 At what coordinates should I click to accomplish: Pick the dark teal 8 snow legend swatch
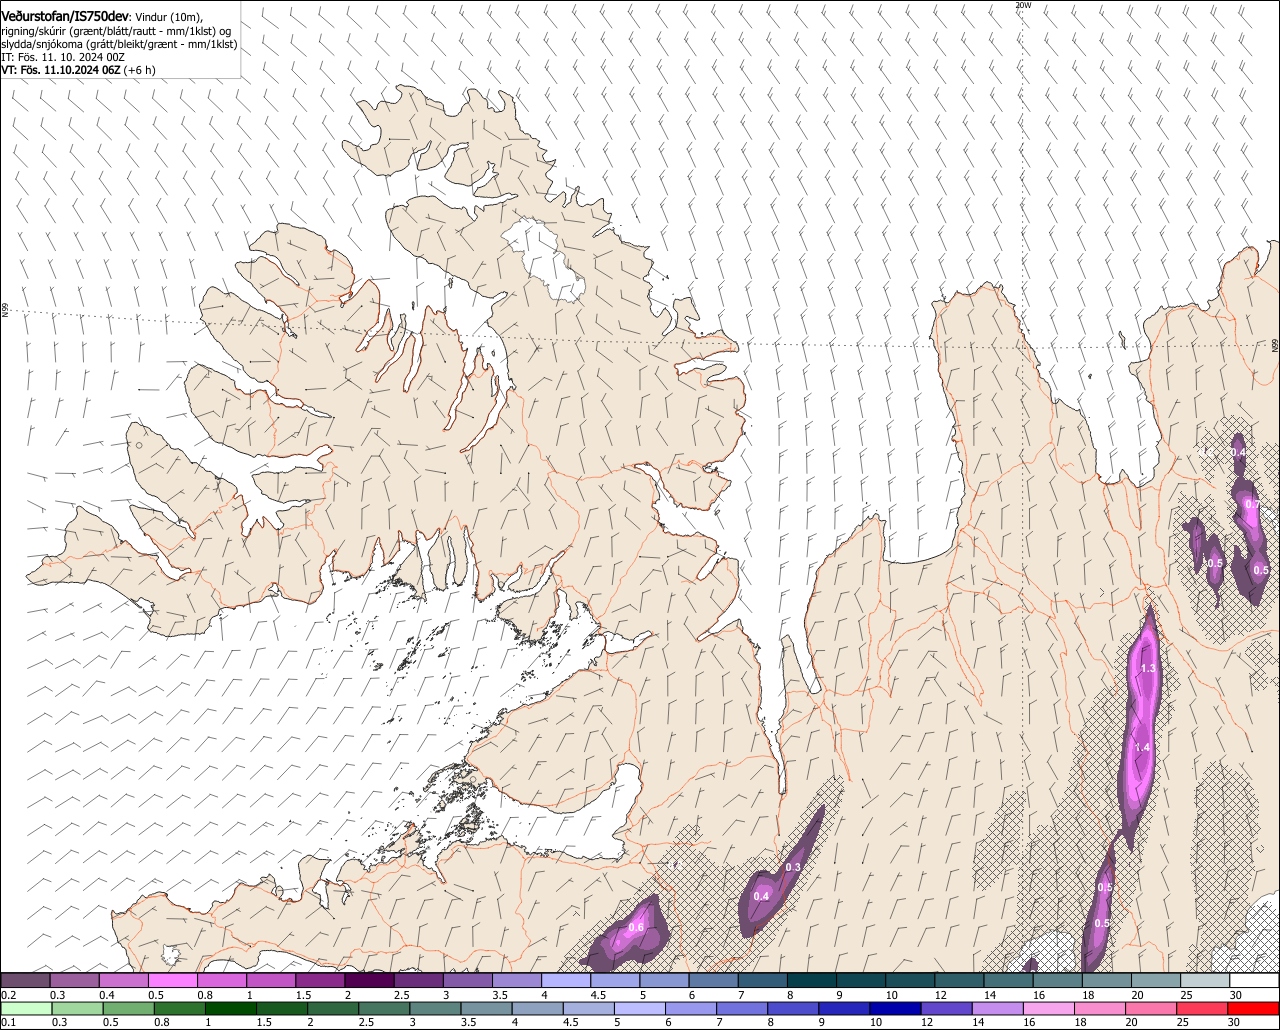pyautogui.click(x=812, y=981)
